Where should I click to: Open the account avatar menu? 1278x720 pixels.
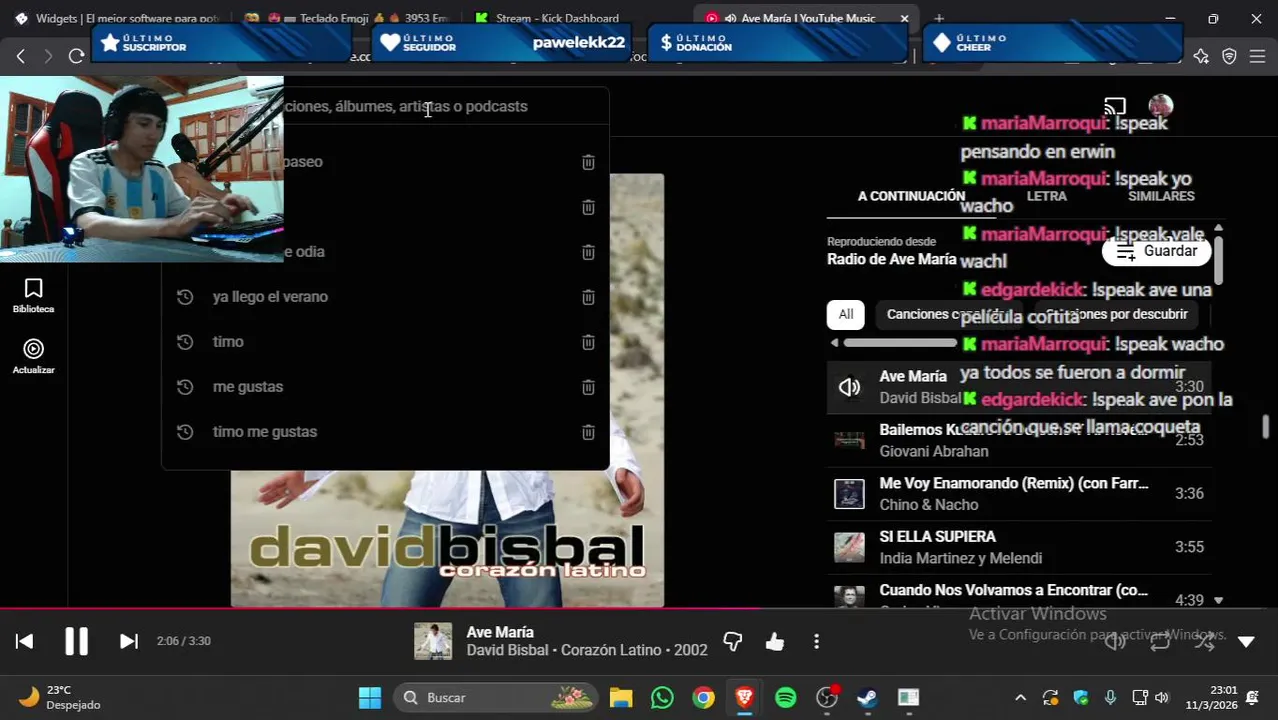pyautogui.click(x=1160, y=106)
